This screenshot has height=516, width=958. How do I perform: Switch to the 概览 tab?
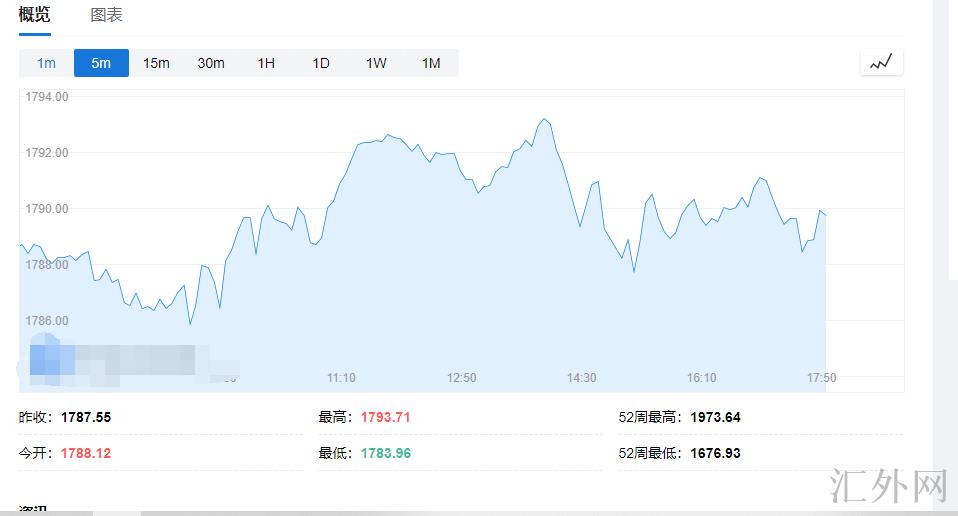click(x=34, y=16)
